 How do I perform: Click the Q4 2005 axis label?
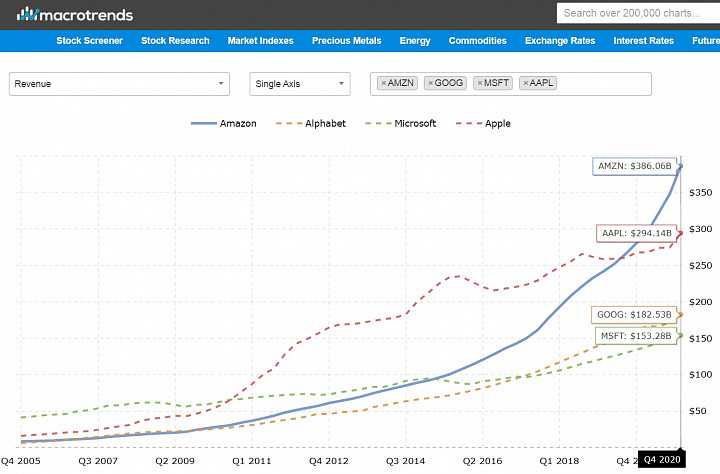(x=21, y=461)
